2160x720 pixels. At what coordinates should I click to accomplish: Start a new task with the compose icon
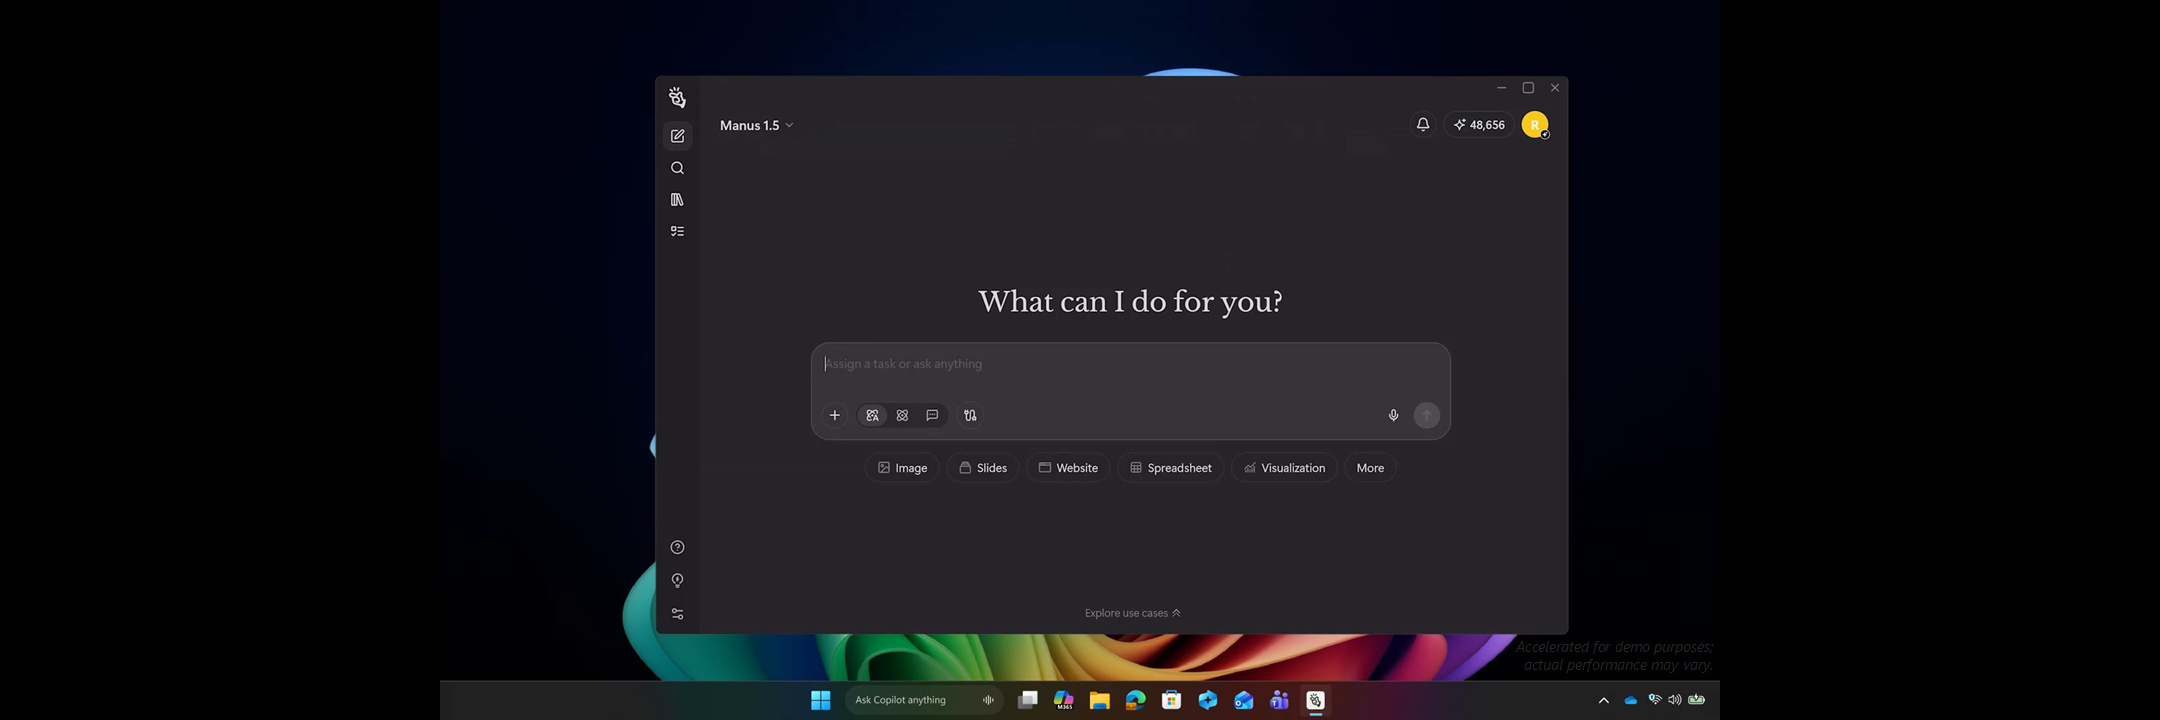click(677, 136)
